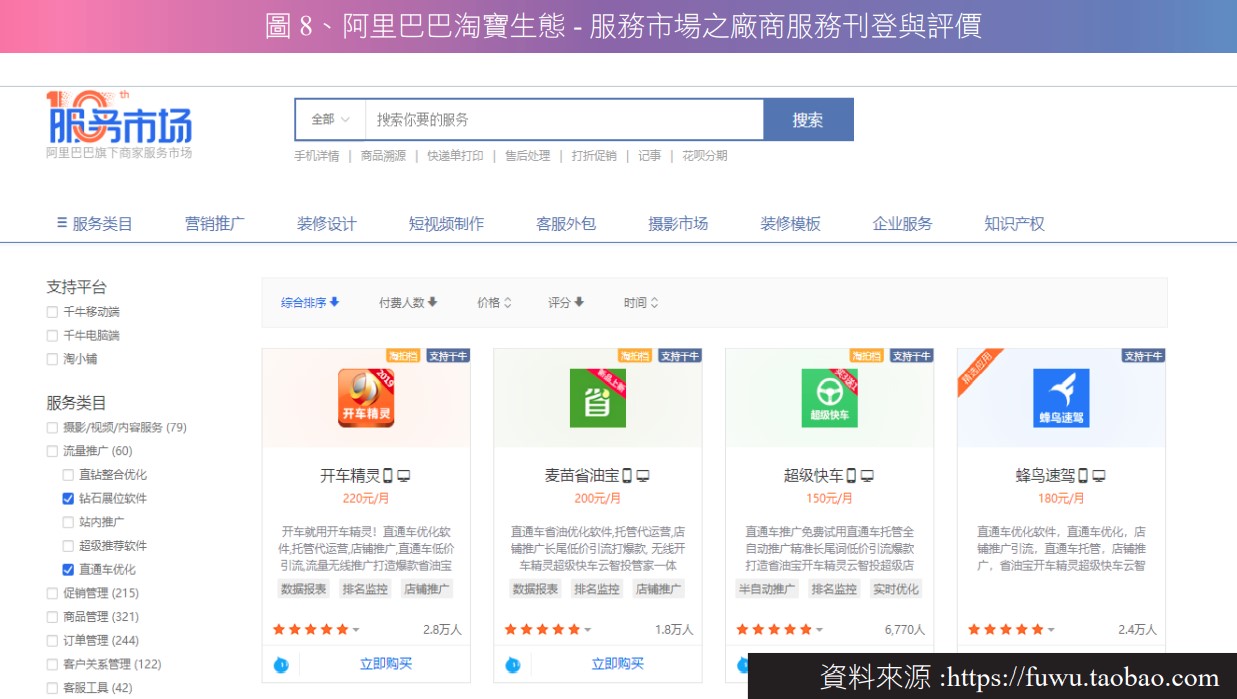Expand the 开车精灵 star rating dropdown
Screen dimensions: 1237x699
[356, 630]
